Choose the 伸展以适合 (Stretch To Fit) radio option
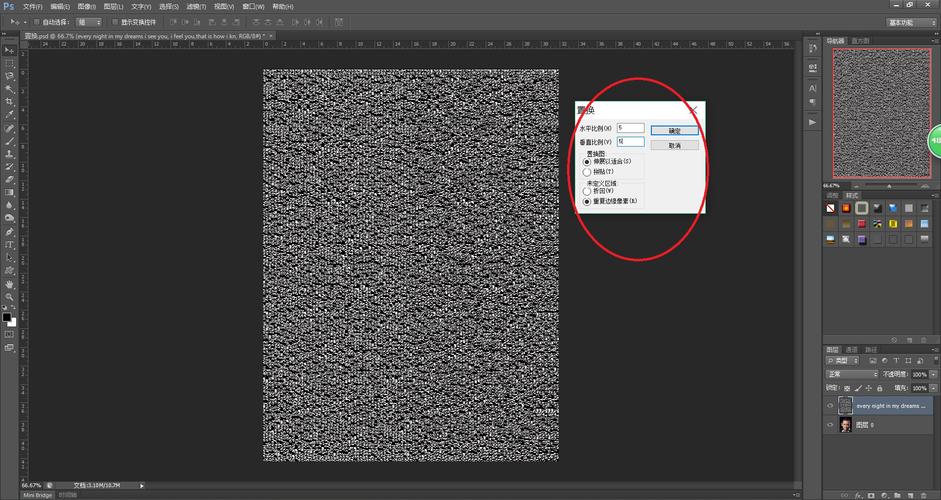Image resolution: width=941 pixels, height=500 pixels. (587, 161)
